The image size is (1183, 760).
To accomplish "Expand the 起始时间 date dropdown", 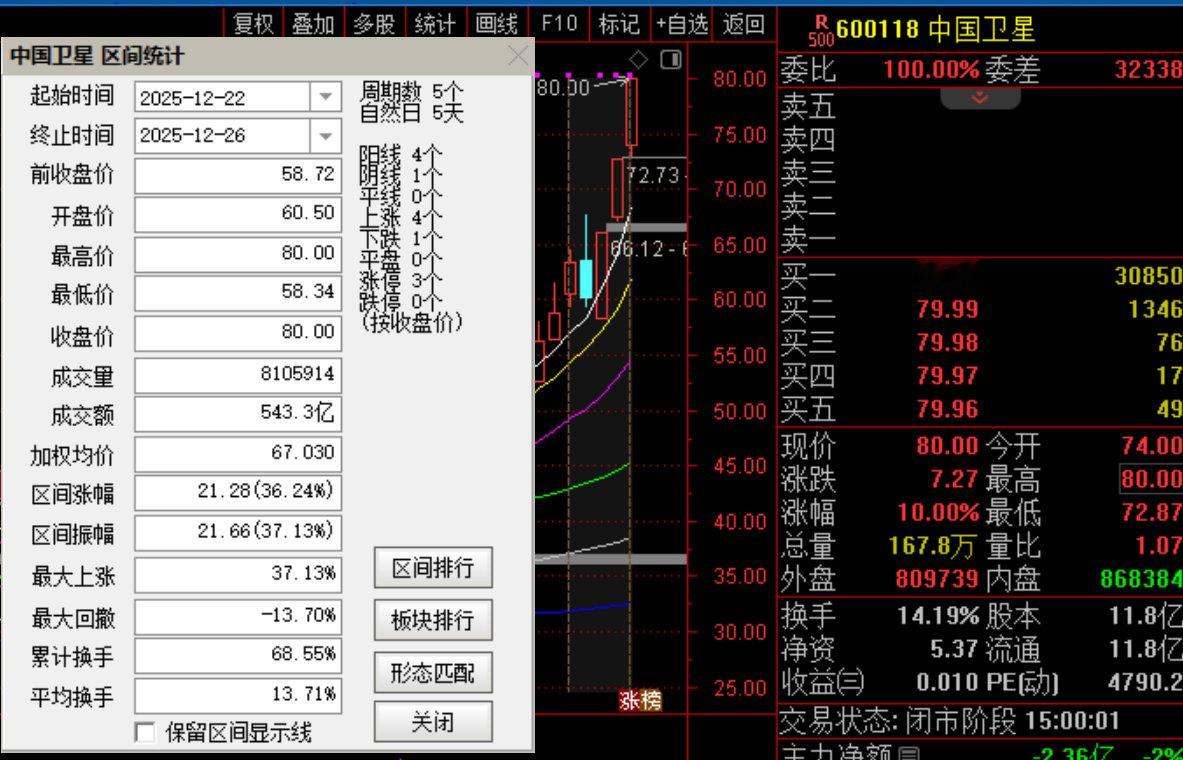I will tap(326, 97).
